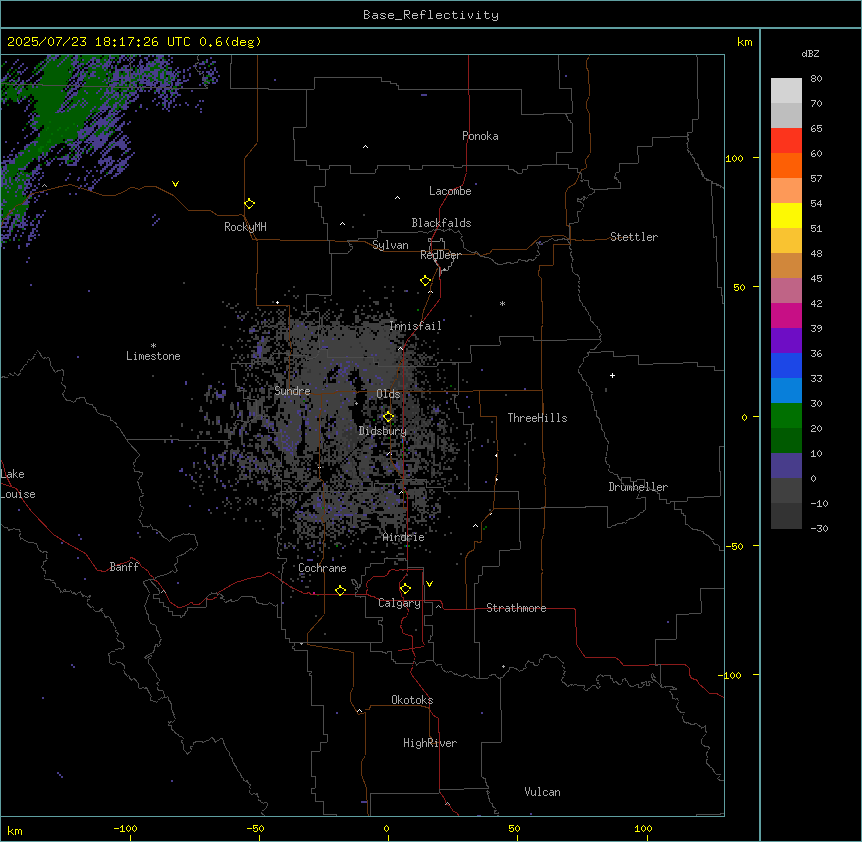The width and height of the screenshot is (862, 842).
Task: Pick the light blue 30-33 dBZ legend swatch
Action: pos(786,391)
